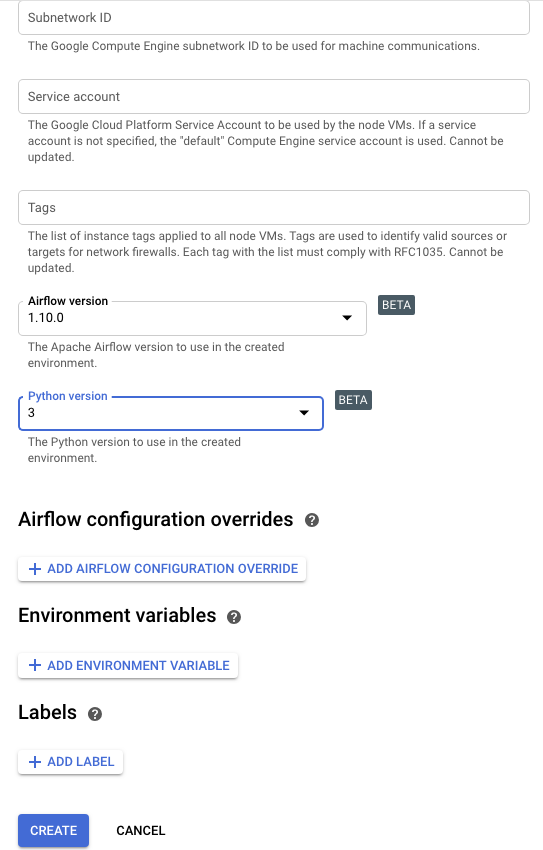The image size is (543, 850).
Task: Click Add Airflow Configuration Override button
Action: pyautogui.click(x=162, y=569)
